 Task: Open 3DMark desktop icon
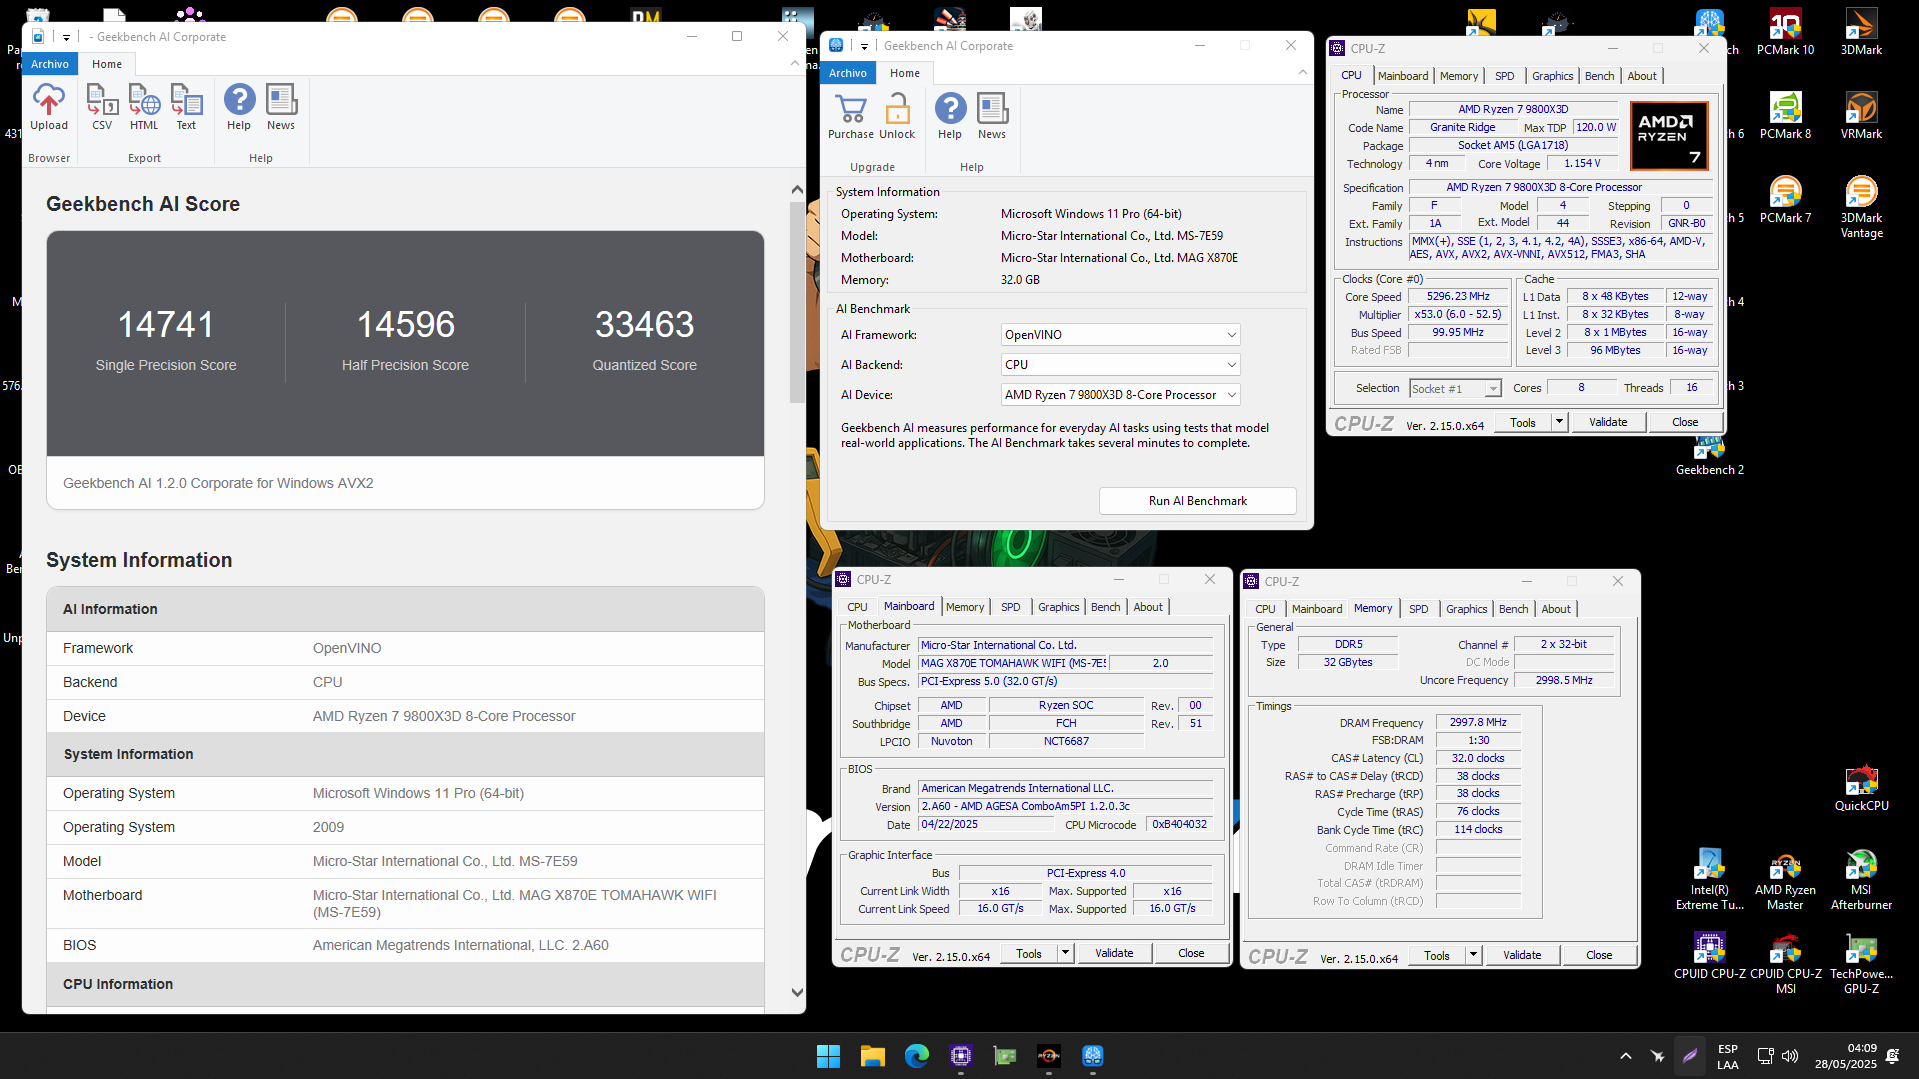coord(1861,32)
